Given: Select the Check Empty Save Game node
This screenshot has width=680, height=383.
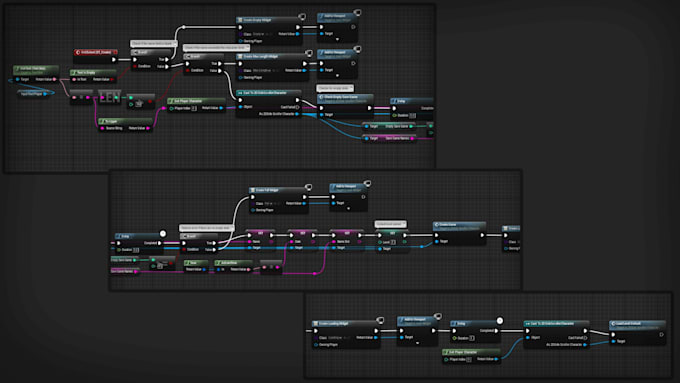Looking at the screenshot, I should pyautogui.click(x=345, y=106).
